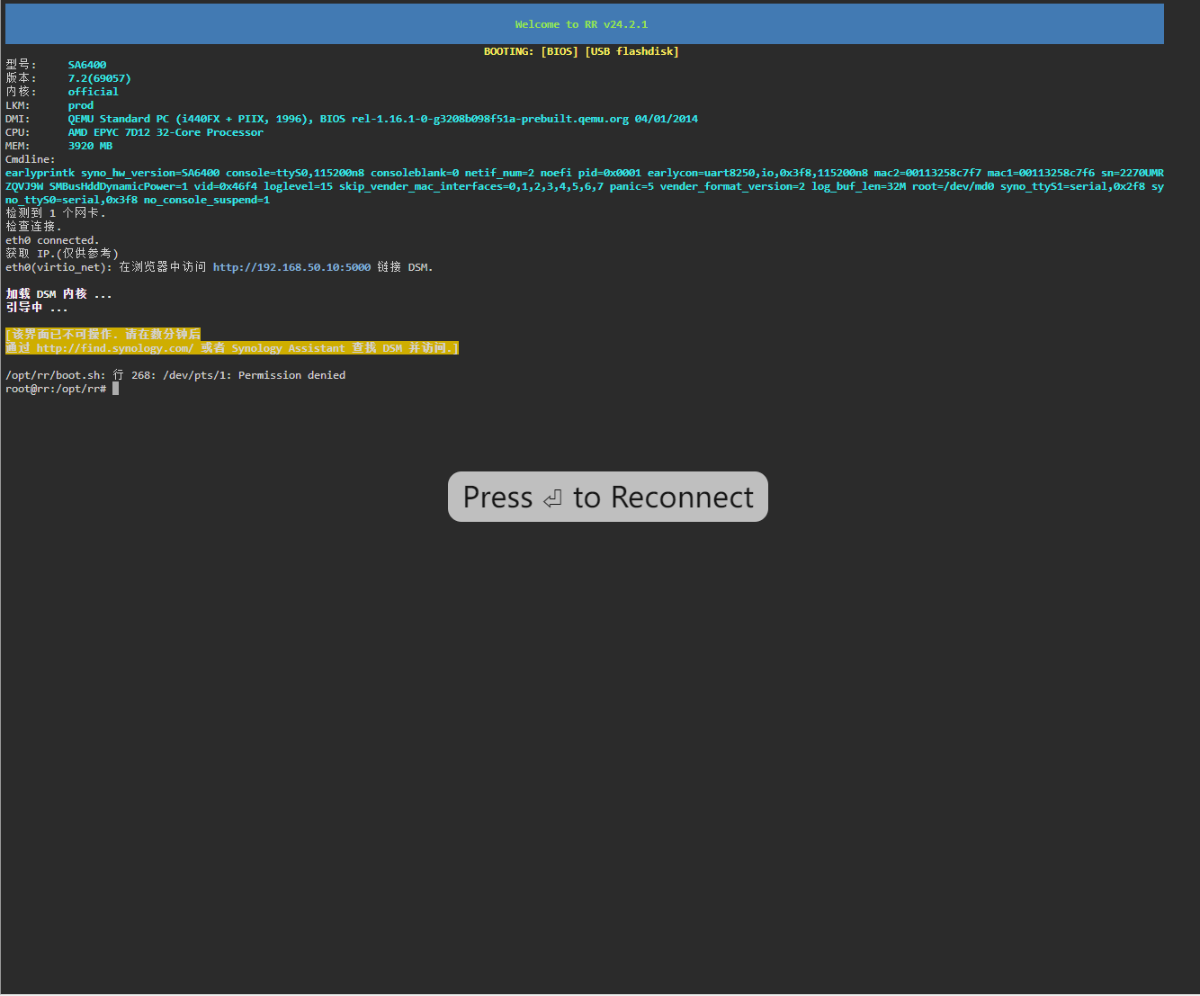Click the AMD EPYC 7D12 32-Core Processor text
Image resolution: width=1200 pixels, height=996 pixels.
pyautogui.click(x=165, y=132)
